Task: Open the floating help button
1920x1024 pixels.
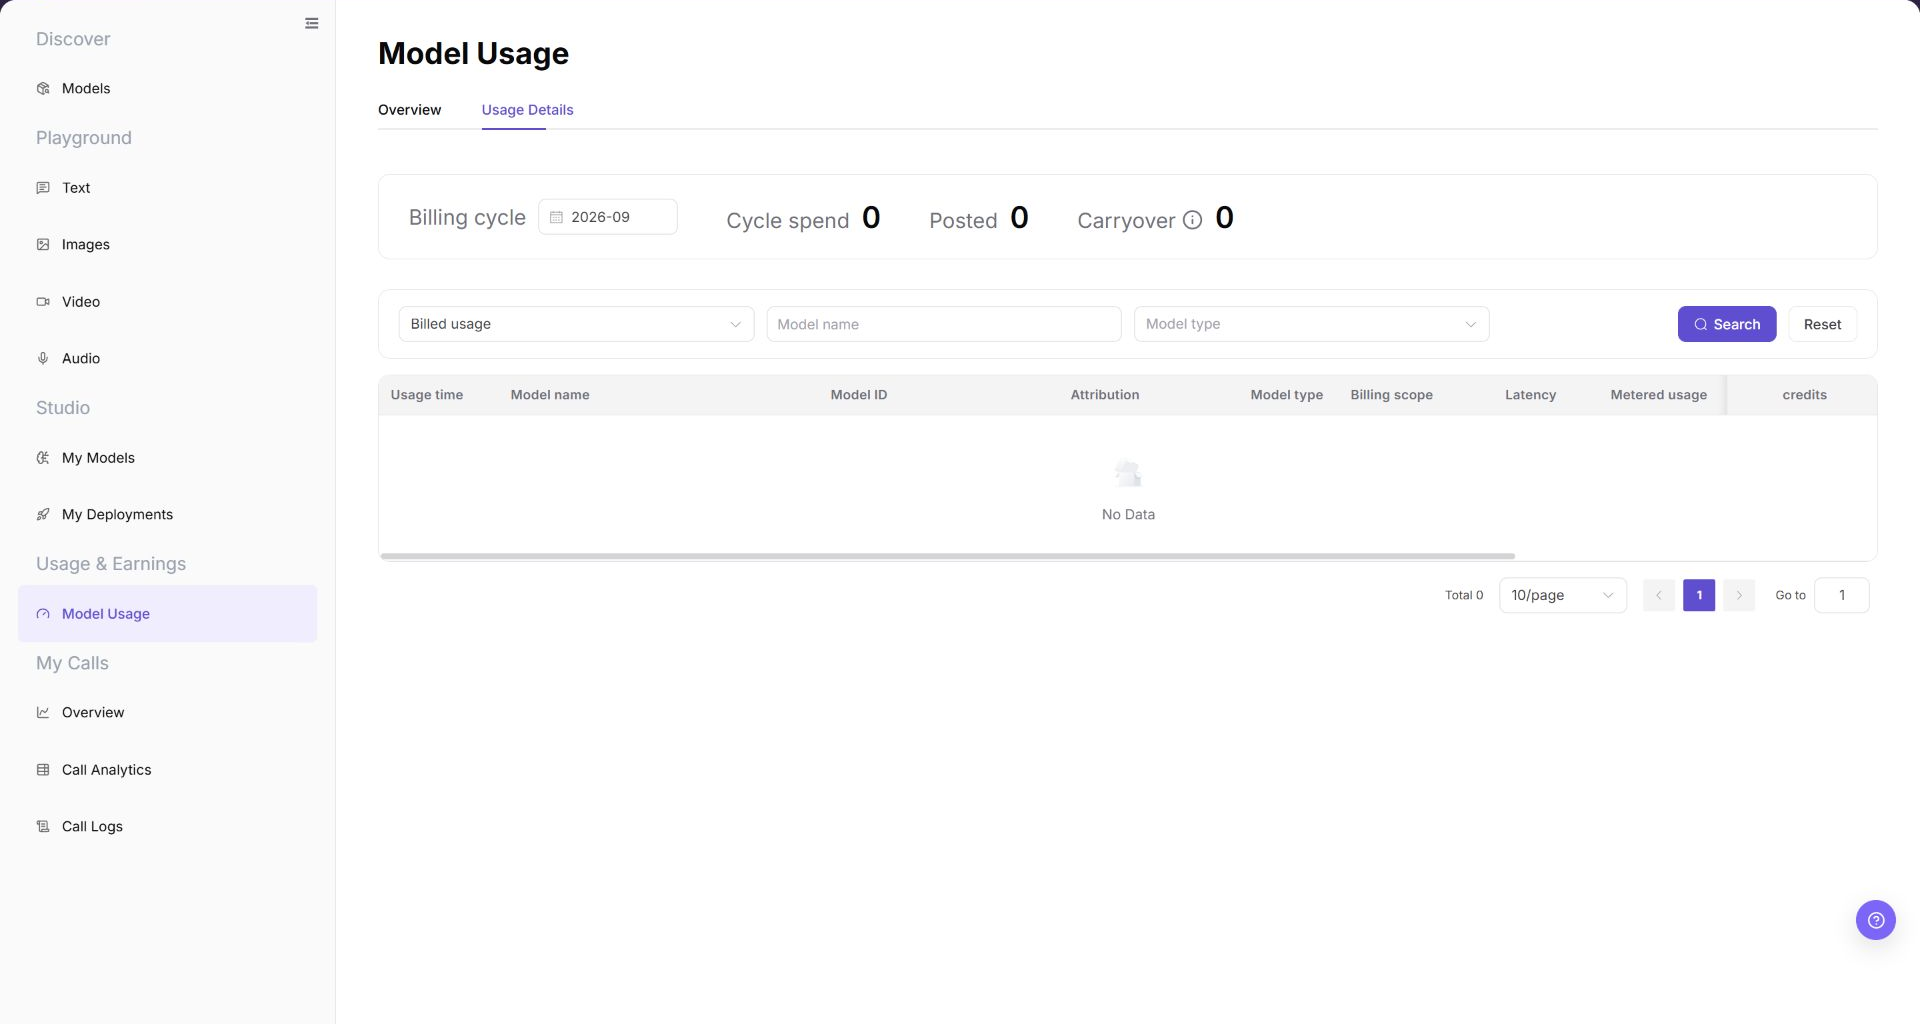Action: point(1875,919)
